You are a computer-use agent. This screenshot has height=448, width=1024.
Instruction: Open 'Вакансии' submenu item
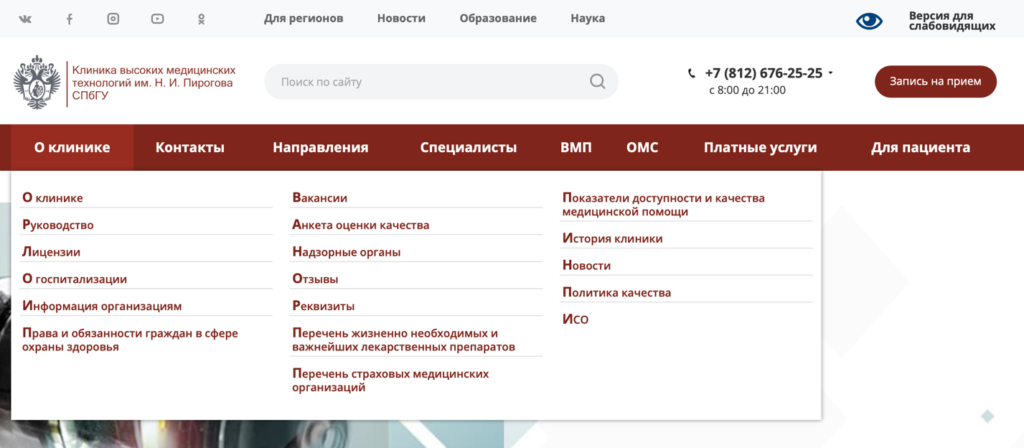click(x=320, y=198)
